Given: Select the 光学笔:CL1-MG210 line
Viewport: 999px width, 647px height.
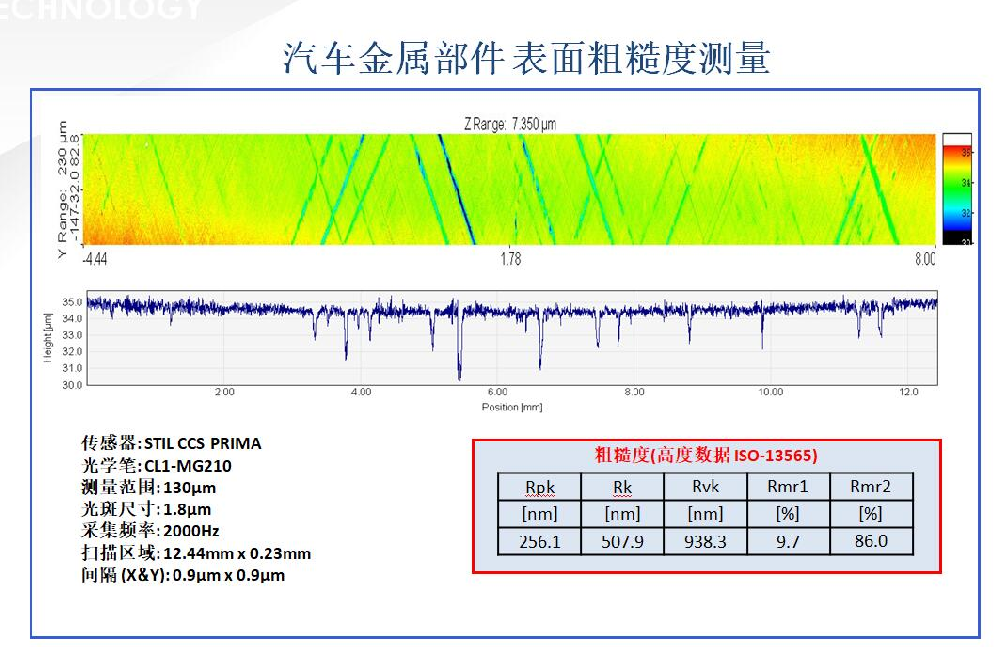Looking at the screenshot, I should tap(156, 466).
